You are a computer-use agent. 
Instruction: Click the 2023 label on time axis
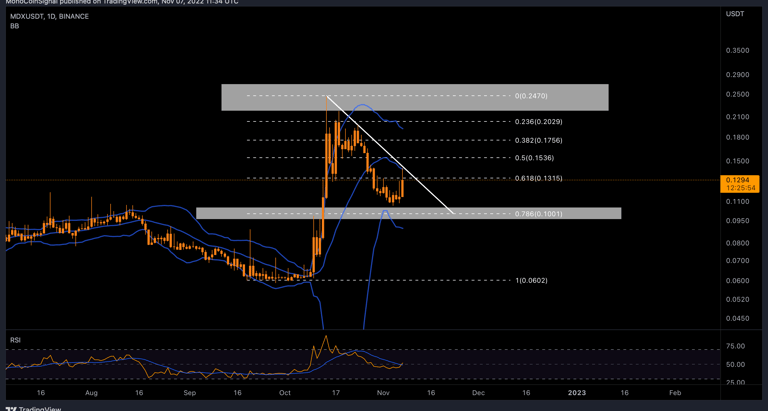[576, 393]
